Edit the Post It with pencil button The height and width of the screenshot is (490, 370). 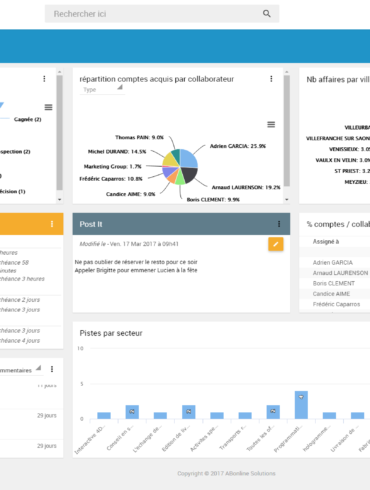(x=276, y=244)
